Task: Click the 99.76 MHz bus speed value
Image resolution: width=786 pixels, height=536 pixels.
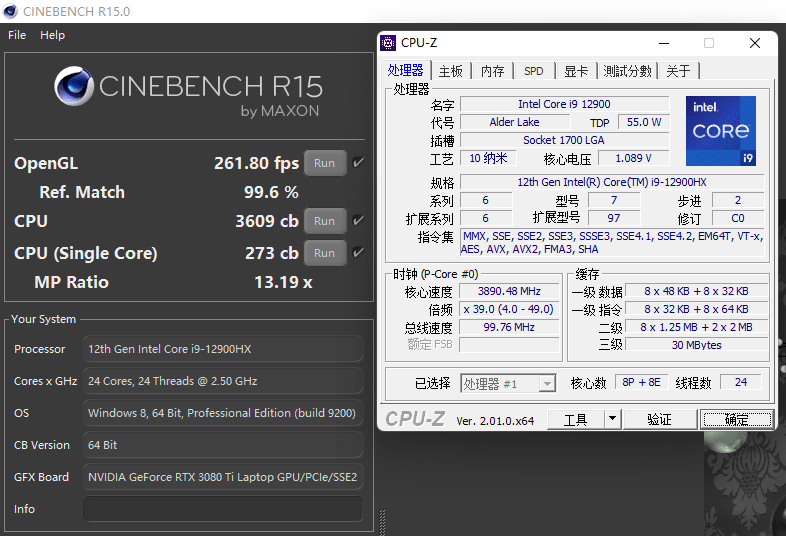Action: point(509,327)
